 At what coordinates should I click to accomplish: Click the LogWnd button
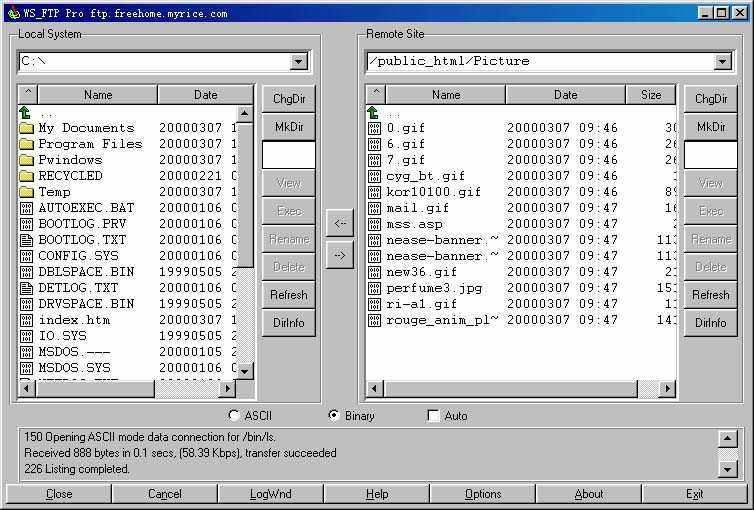270,494
